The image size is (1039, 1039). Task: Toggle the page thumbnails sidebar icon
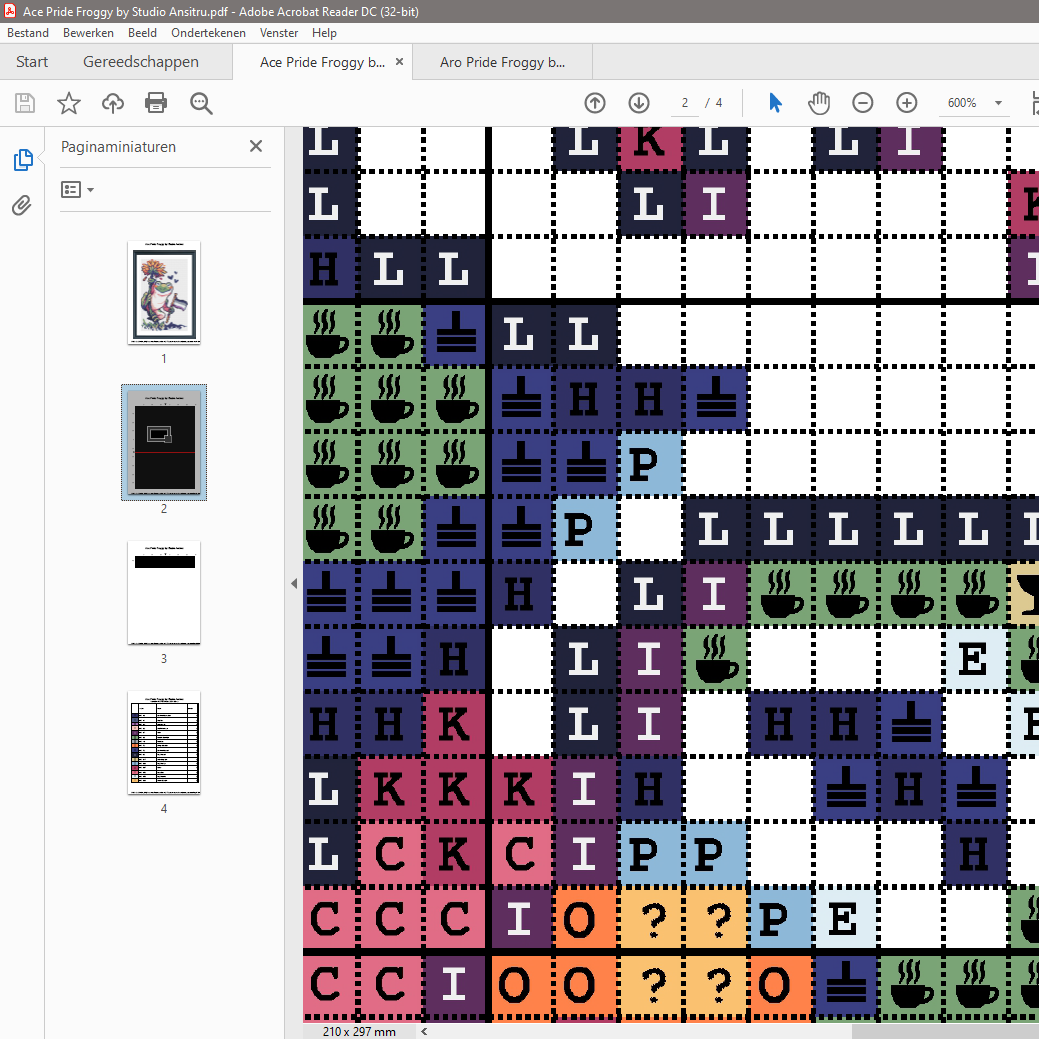click(x=22, y=160)
